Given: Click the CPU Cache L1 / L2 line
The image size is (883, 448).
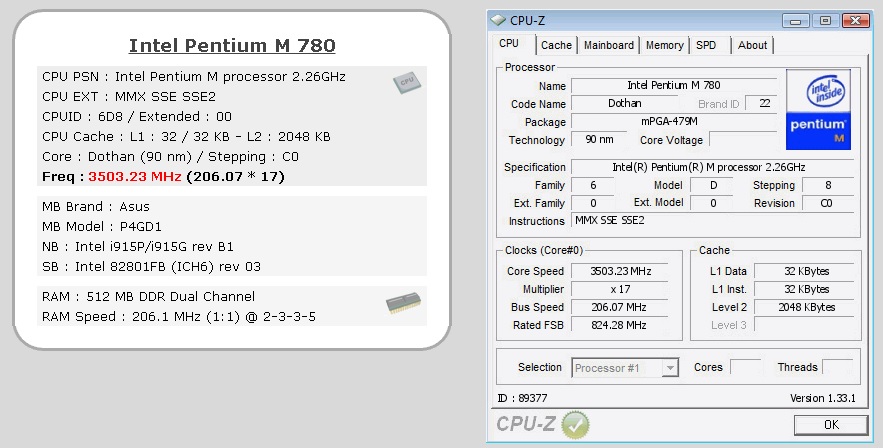Looking at the screenshot, I should tap(186, 137).
